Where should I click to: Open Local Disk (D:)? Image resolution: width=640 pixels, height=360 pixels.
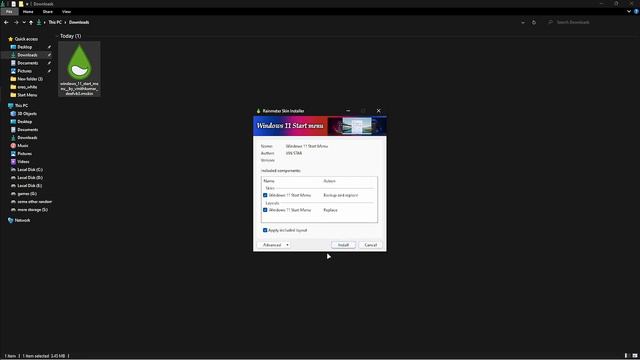[30, 178]
